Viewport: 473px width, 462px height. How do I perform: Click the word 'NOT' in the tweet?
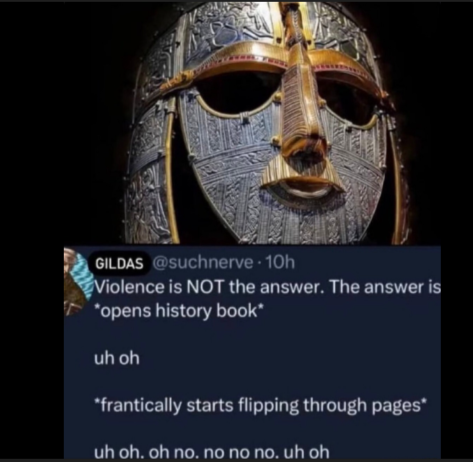pos(204,287)
